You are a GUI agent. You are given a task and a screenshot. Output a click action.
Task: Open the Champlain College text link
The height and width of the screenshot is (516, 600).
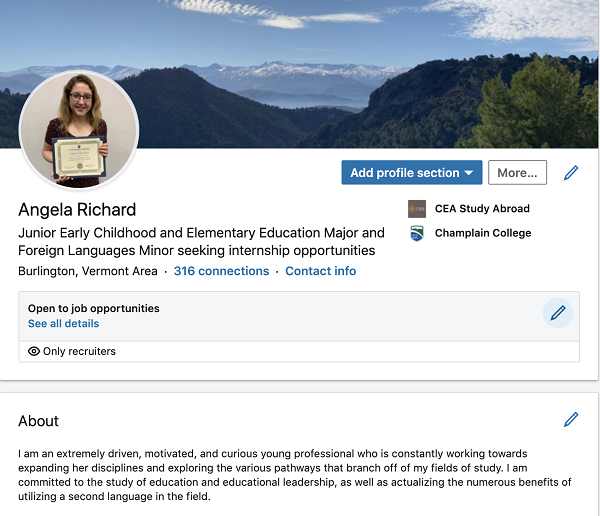click(483, 233)
